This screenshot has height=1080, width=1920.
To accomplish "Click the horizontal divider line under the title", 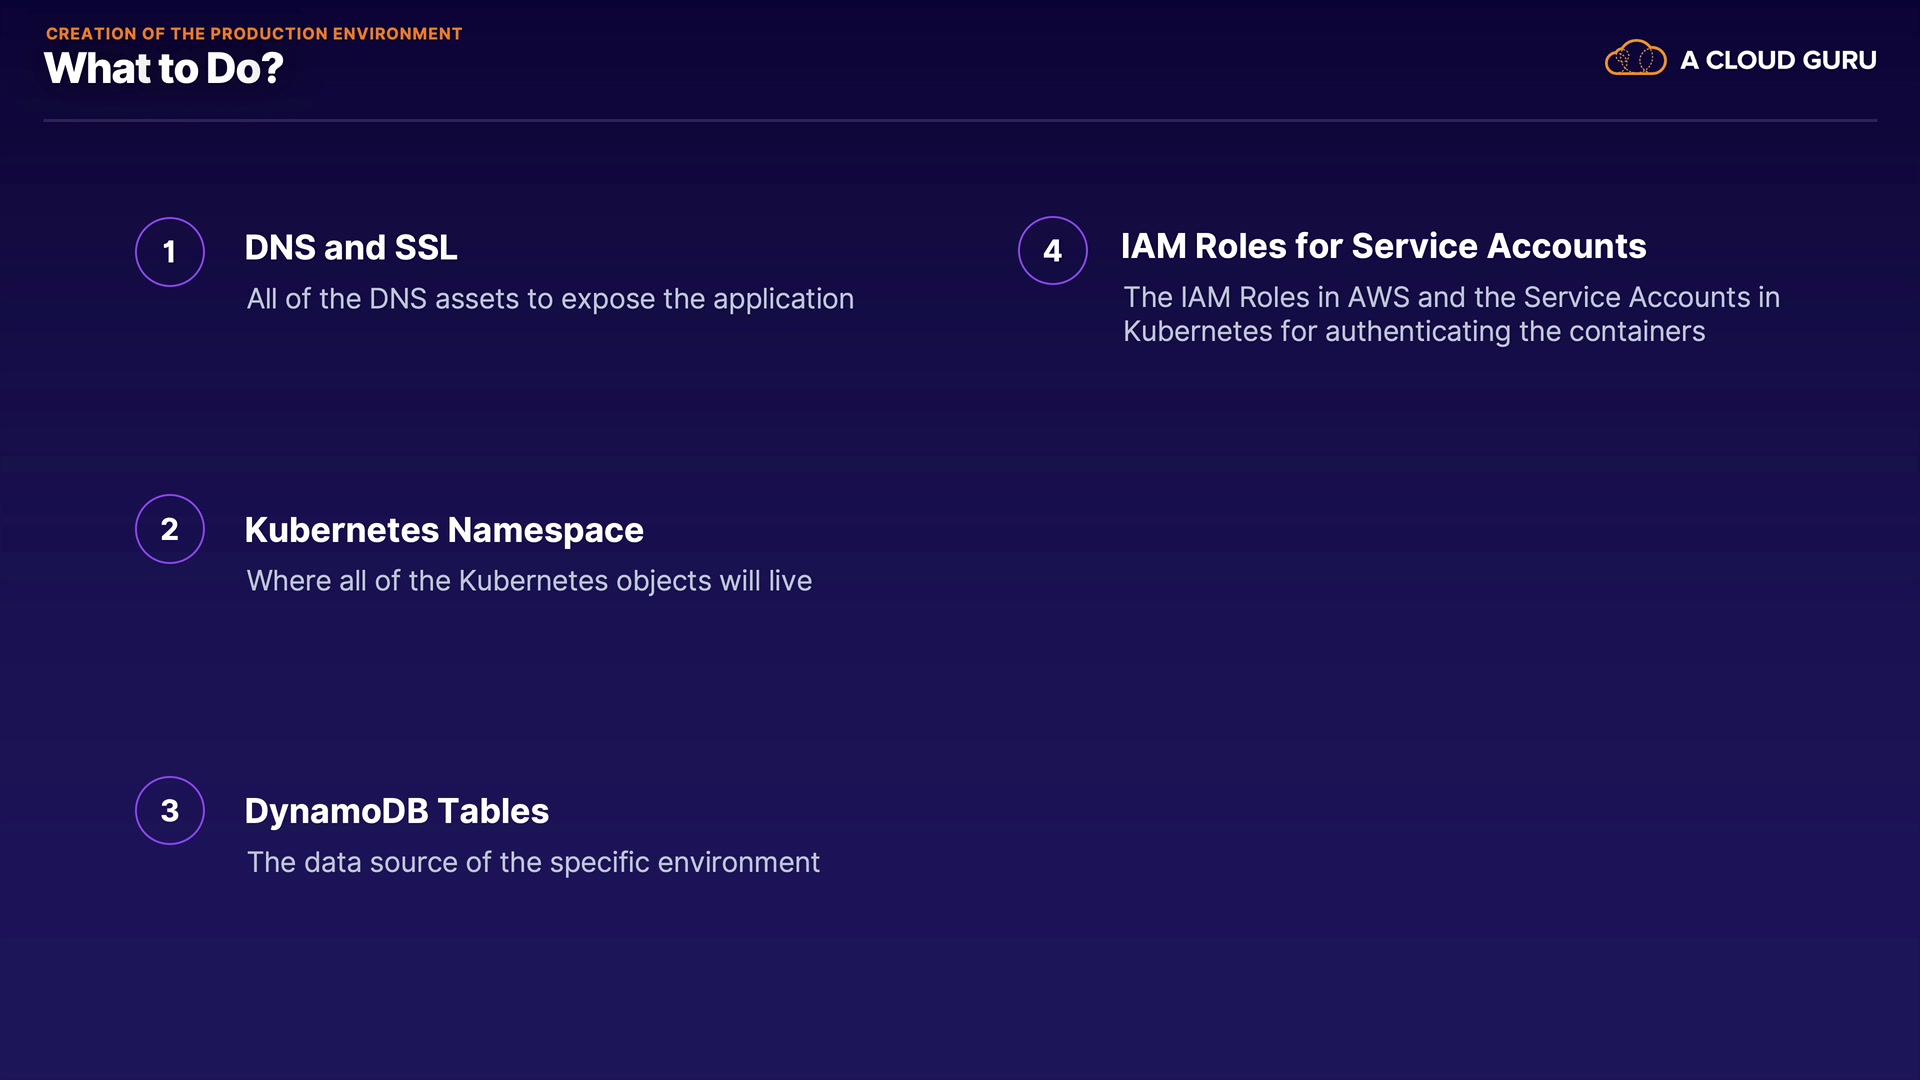I will [x=960, y=121].
